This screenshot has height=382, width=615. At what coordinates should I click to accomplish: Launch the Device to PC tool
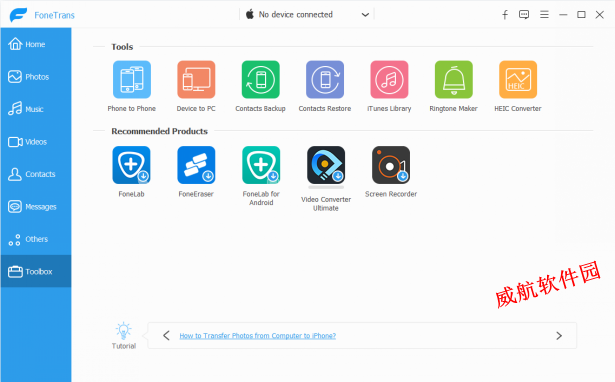[x=196, y=80]
